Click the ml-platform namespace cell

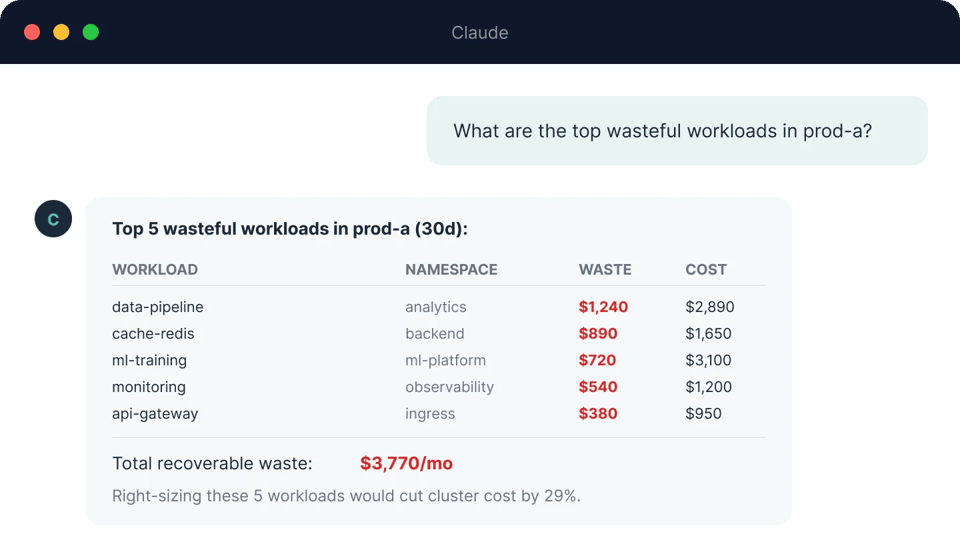446,360
